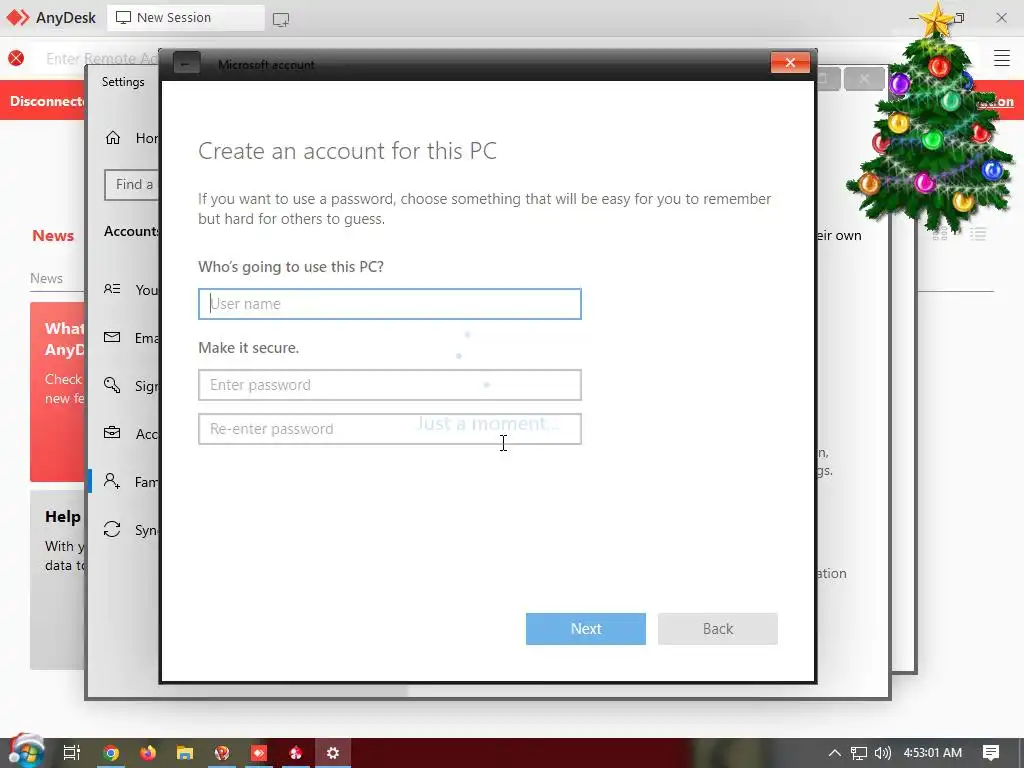Select Family & other users icon

[x=112, y=481]
